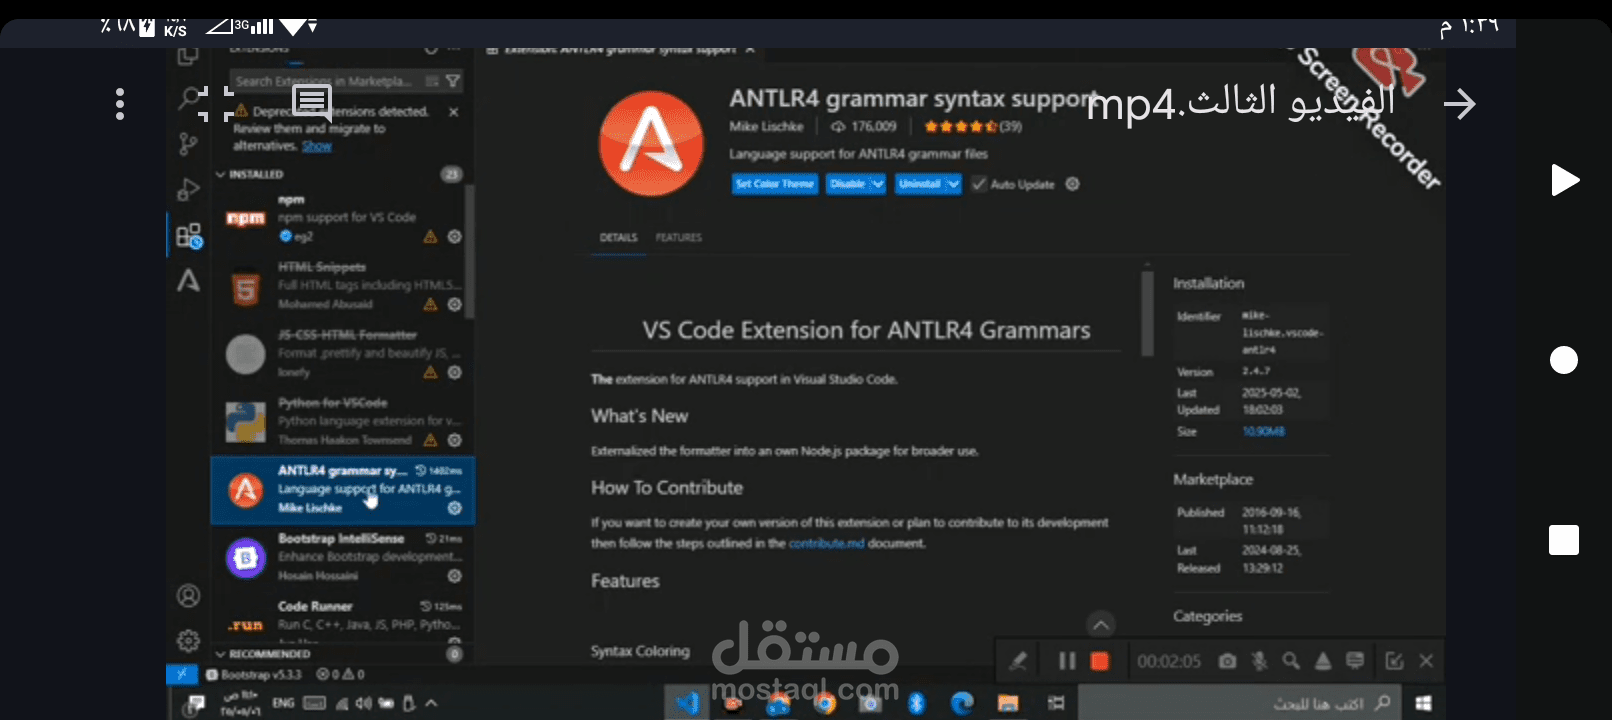Image resolution: width=1612 pixels, height=720 pixels.
Task: Open the Show link in deprecation notice
Action: [317, 146]
